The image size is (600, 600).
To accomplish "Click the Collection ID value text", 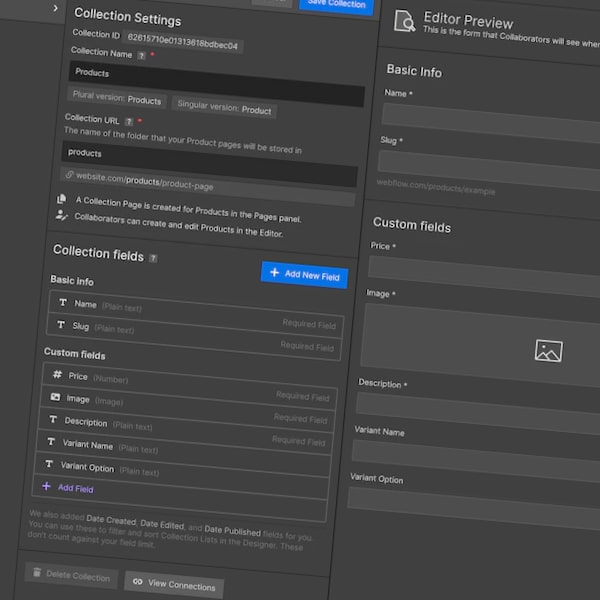I will coord(183,41).
